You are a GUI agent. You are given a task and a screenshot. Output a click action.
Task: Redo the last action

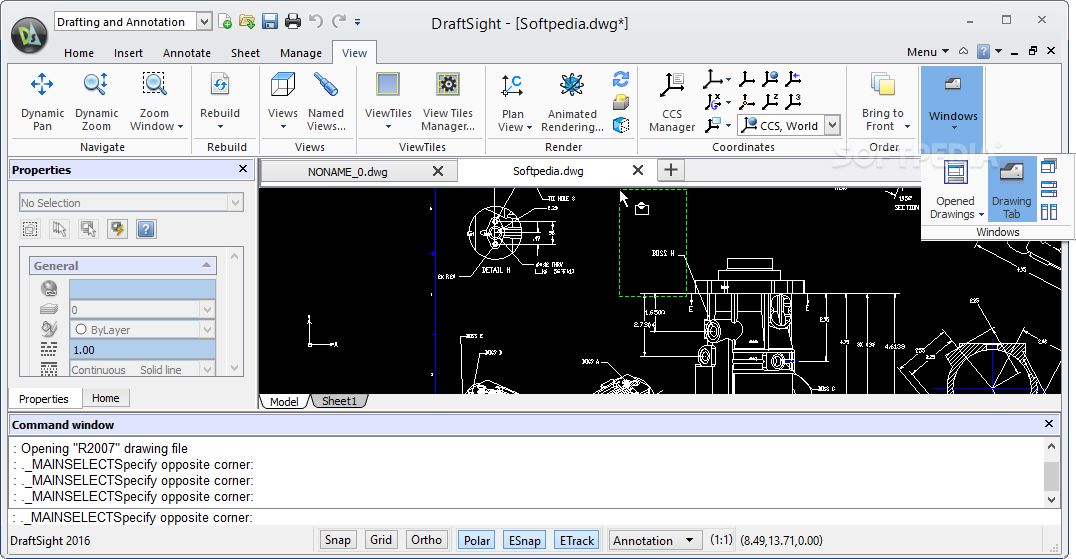pyautogui.click(x=339, y=22)
